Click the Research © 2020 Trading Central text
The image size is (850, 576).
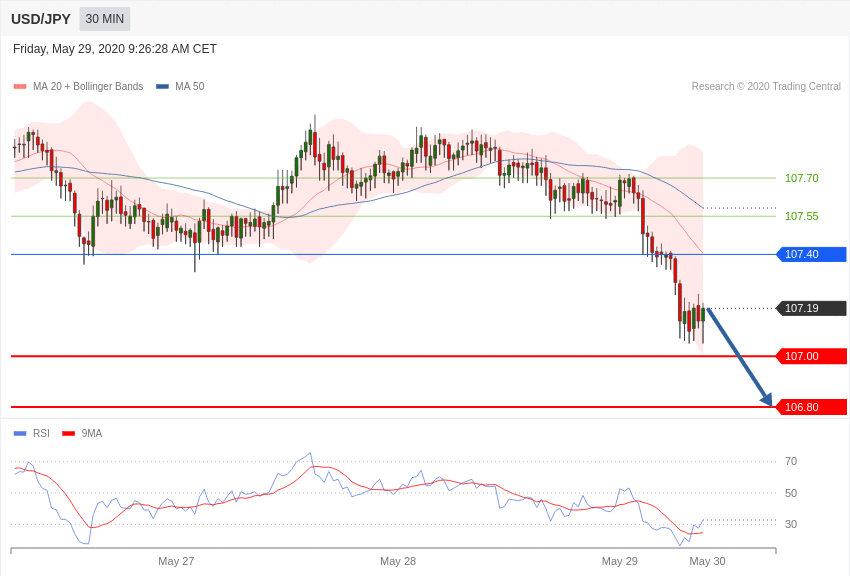(766, 86)
